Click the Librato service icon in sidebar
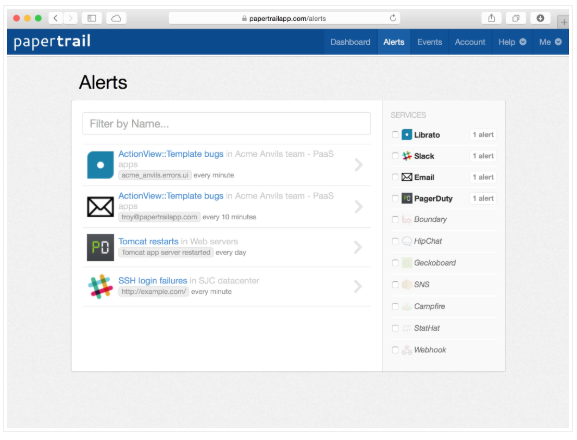 click(407, 135)
